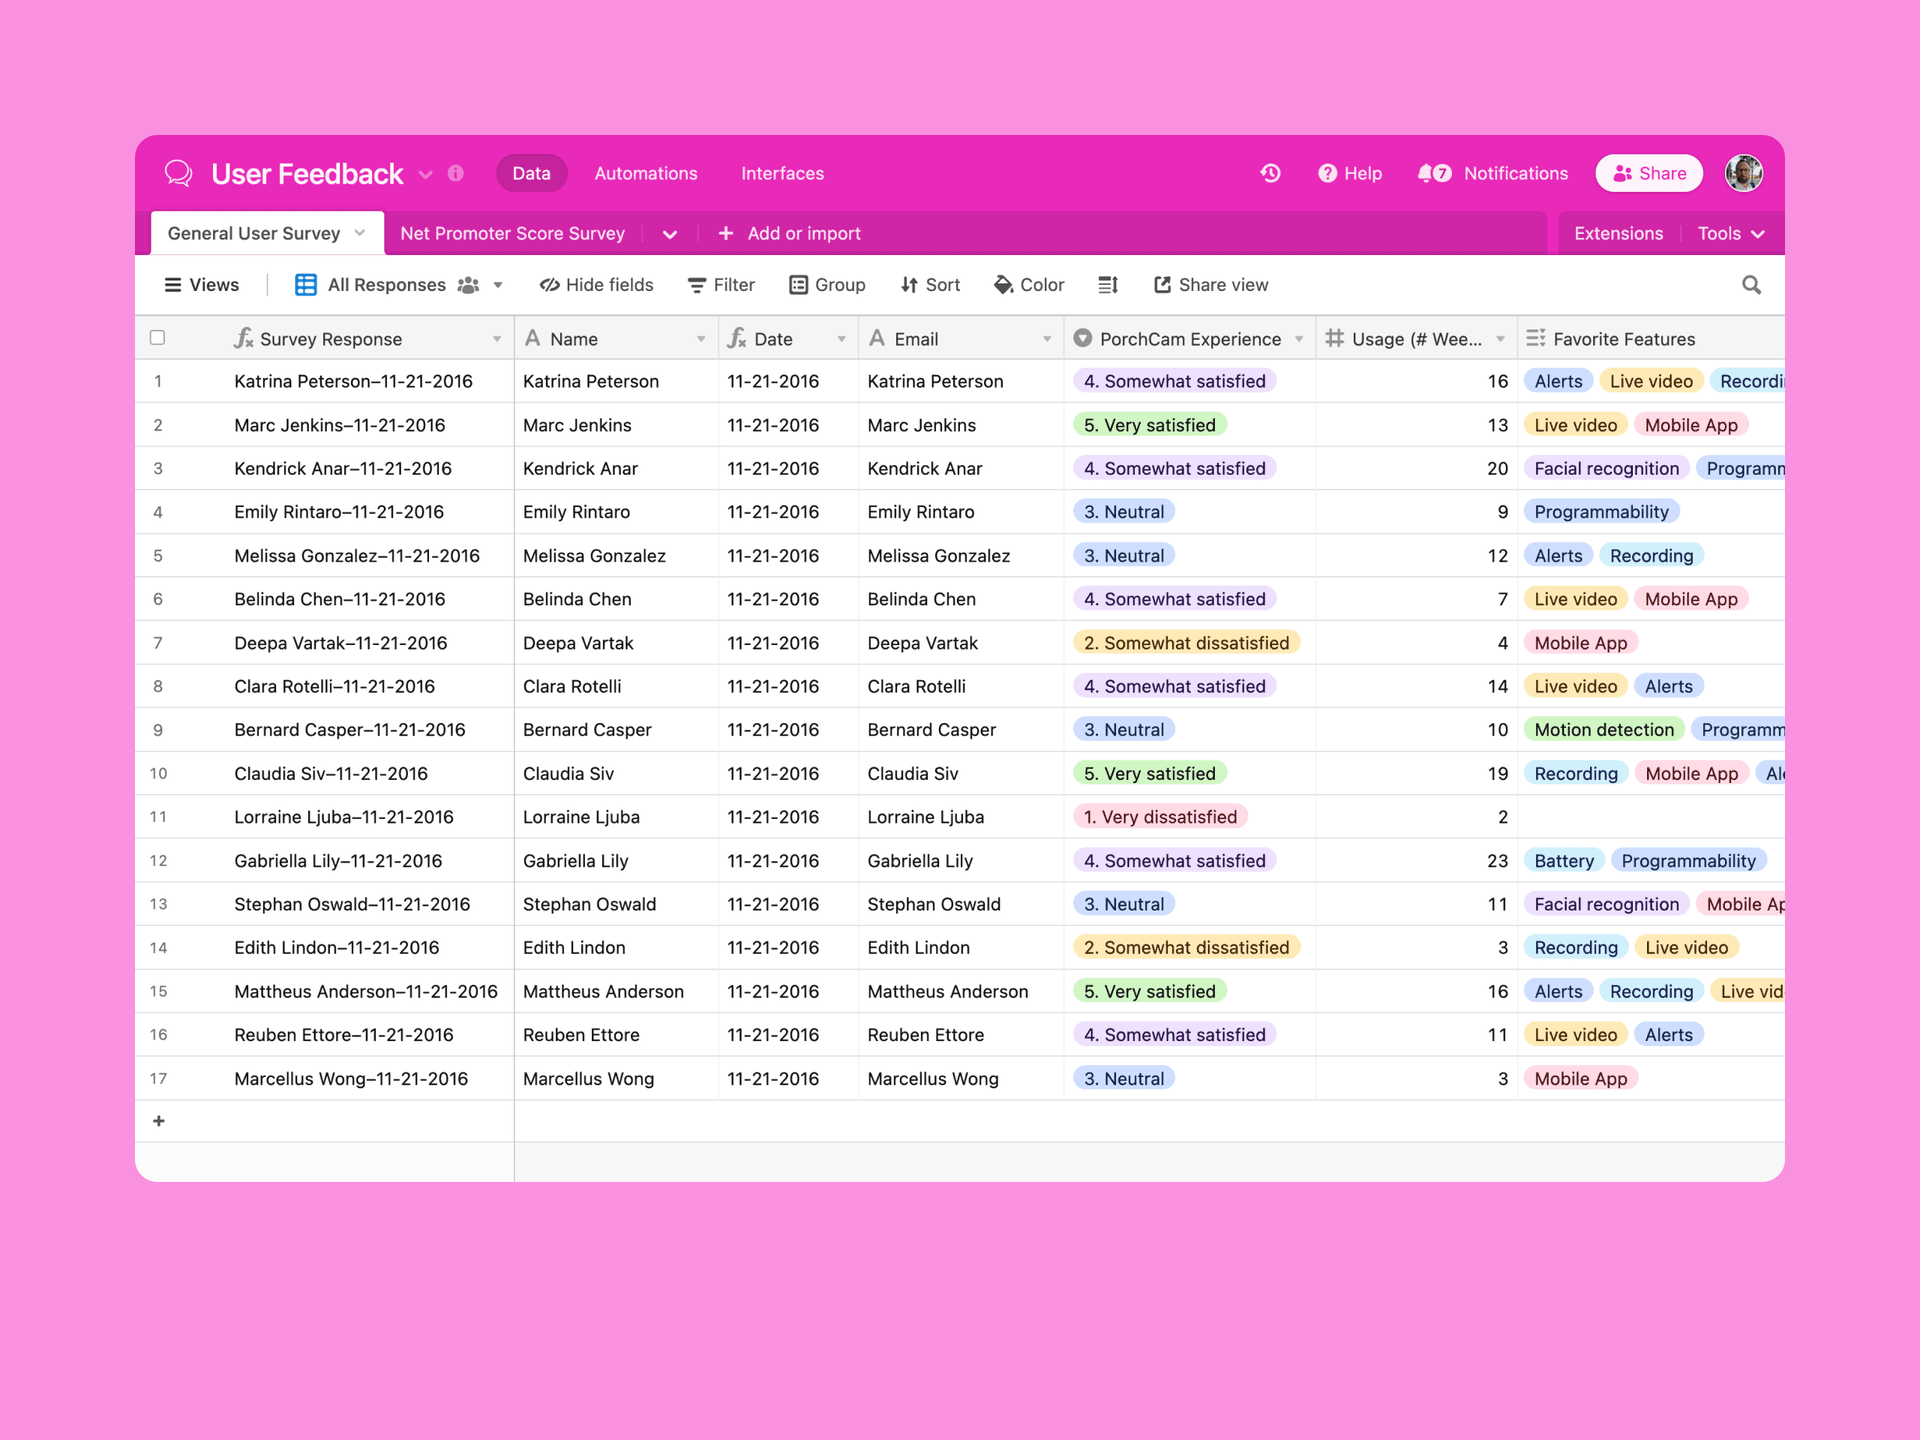Click the '2. Somewhat dissatisfied' tag for Deepa Vartak
This screenshot has width=1920, height=1440.
[x=1186, y=643]
